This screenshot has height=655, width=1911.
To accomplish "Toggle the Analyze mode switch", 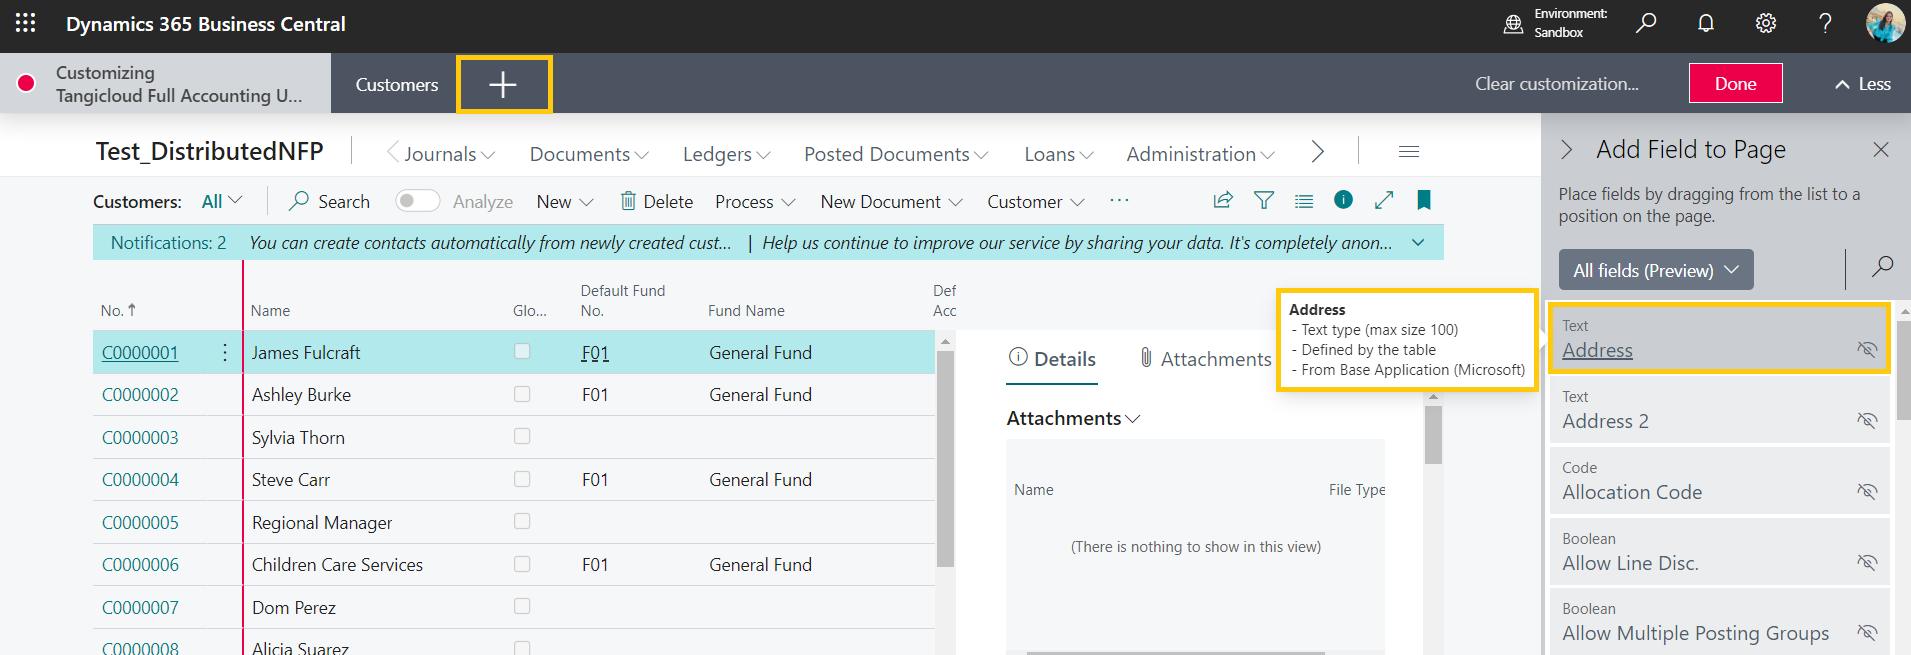I will coord(417,201).
